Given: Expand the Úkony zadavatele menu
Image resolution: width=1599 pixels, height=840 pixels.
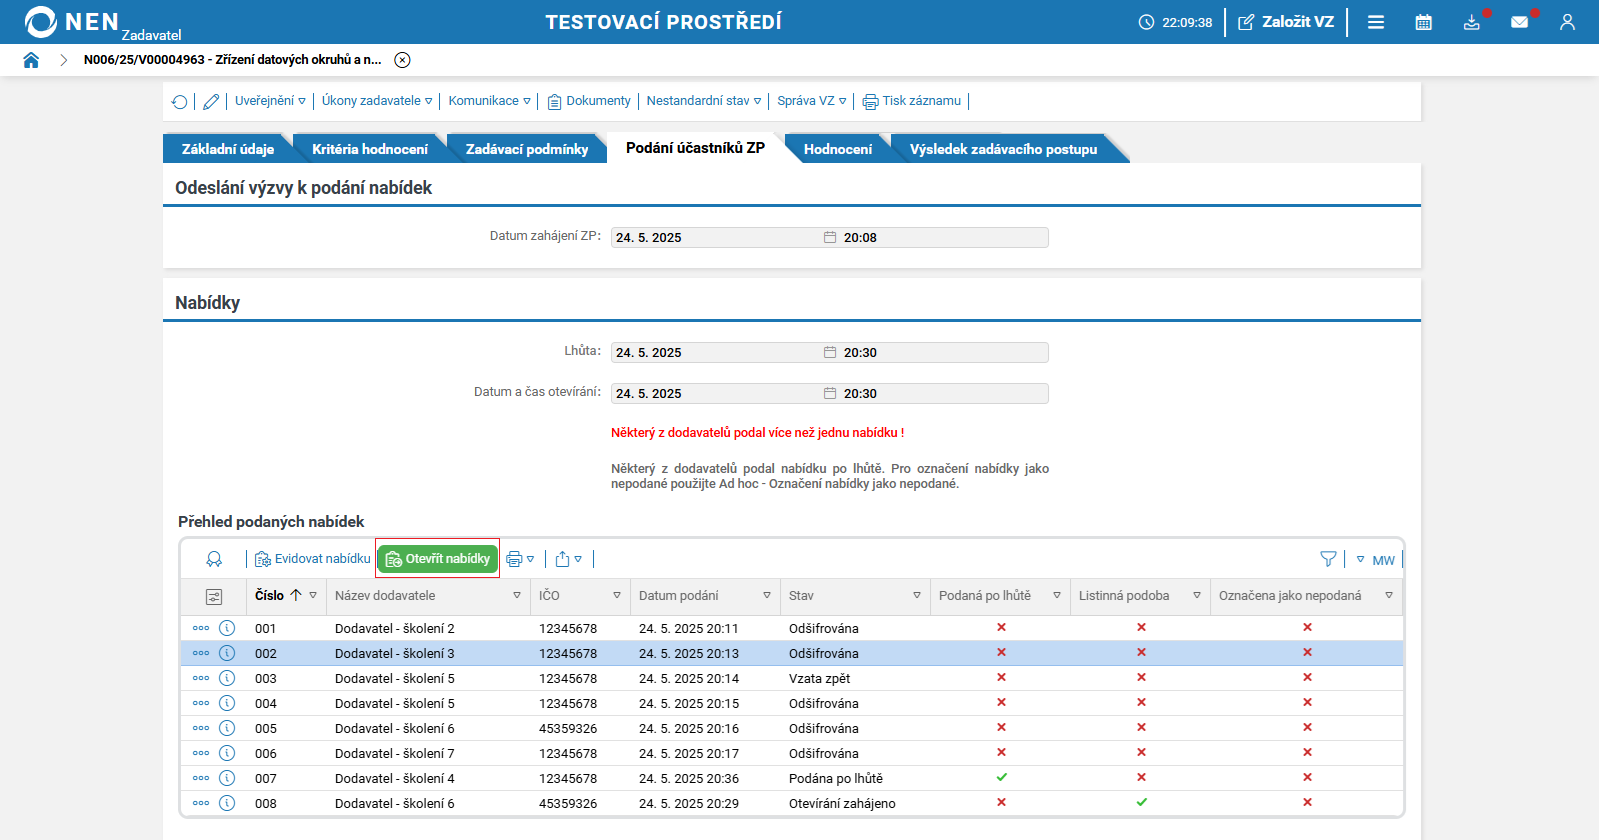Looking at the screenshot, I should (x=376, y=101).
